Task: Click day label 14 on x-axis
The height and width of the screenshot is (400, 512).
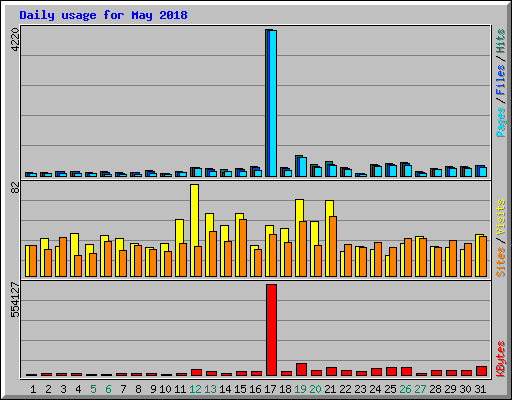Action: point(225,389)
